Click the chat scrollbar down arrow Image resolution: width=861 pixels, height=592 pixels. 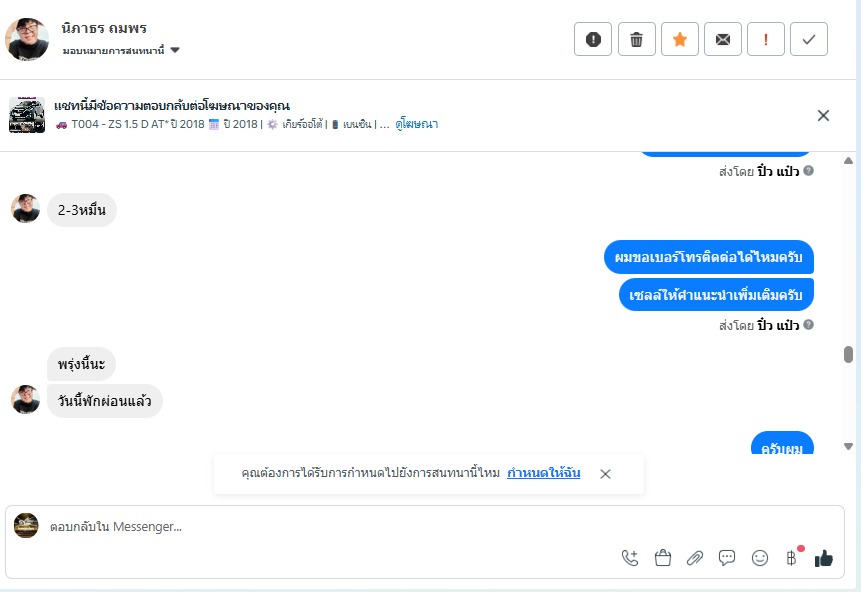(849, 446)
